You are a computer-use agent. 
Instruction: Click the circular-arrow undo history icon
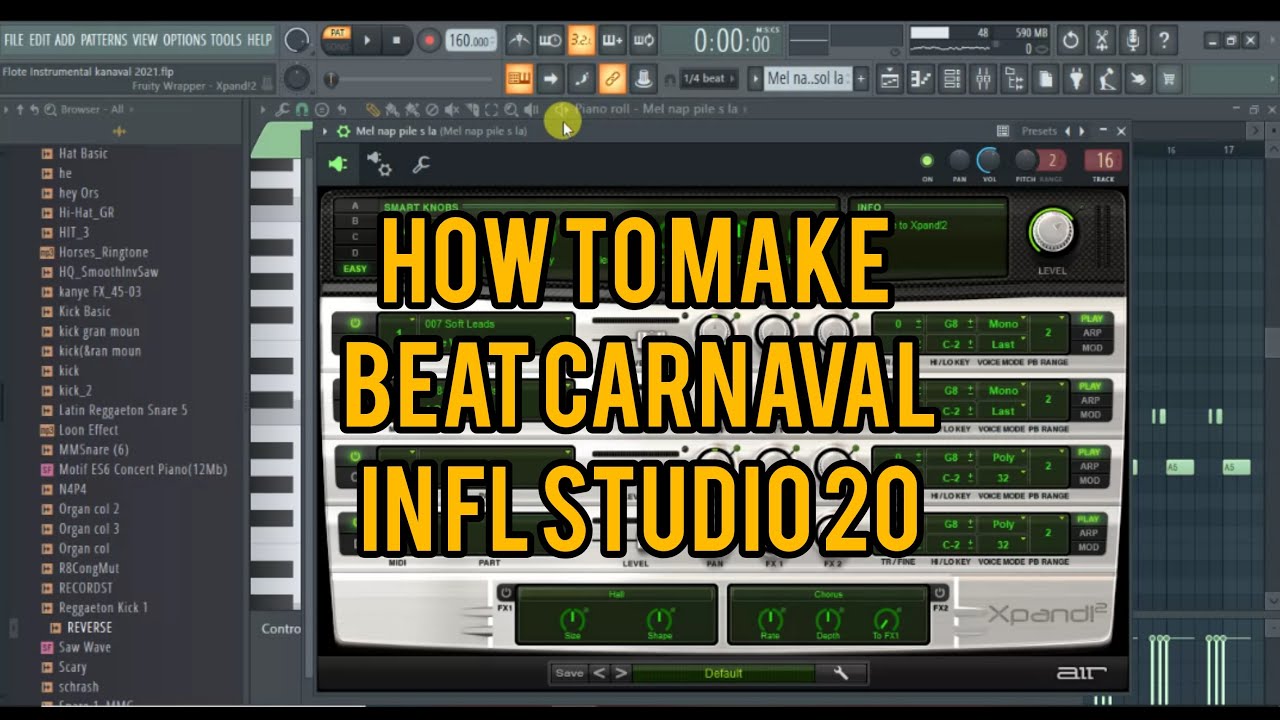pos(1070,41)
